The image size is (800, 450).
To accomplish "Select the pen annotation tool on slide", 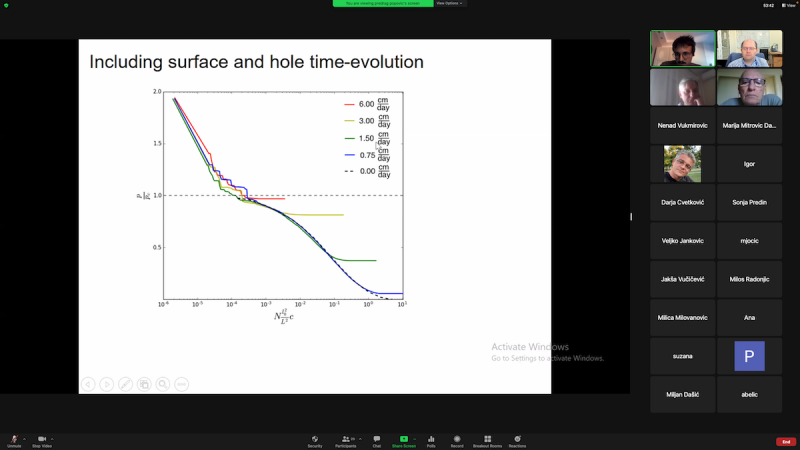I will point(126,384).
